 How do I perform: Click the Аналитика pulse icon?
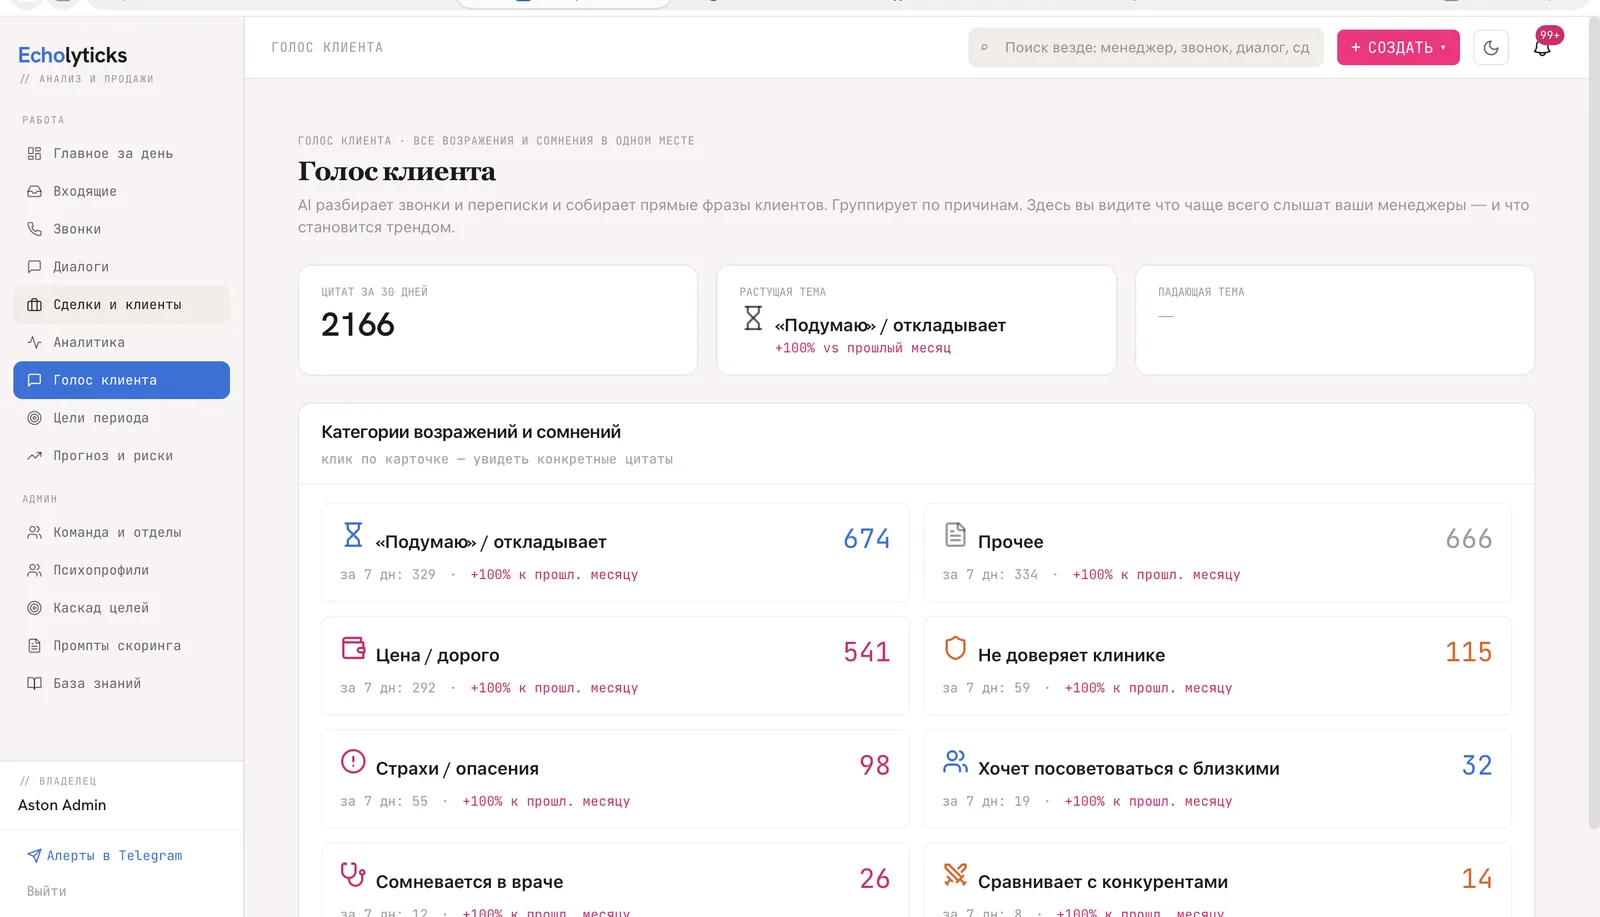coord(34,342)
